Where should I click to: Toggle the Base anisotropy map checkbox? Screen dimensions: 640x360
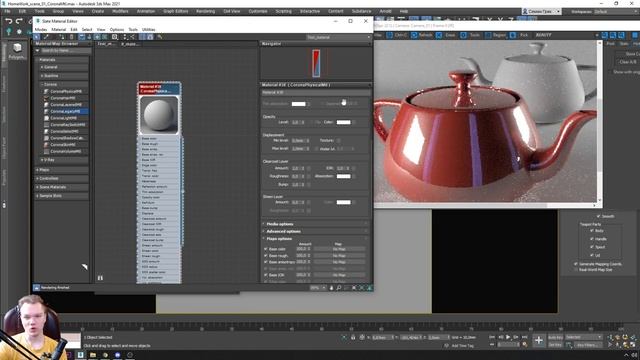[266, 262]
